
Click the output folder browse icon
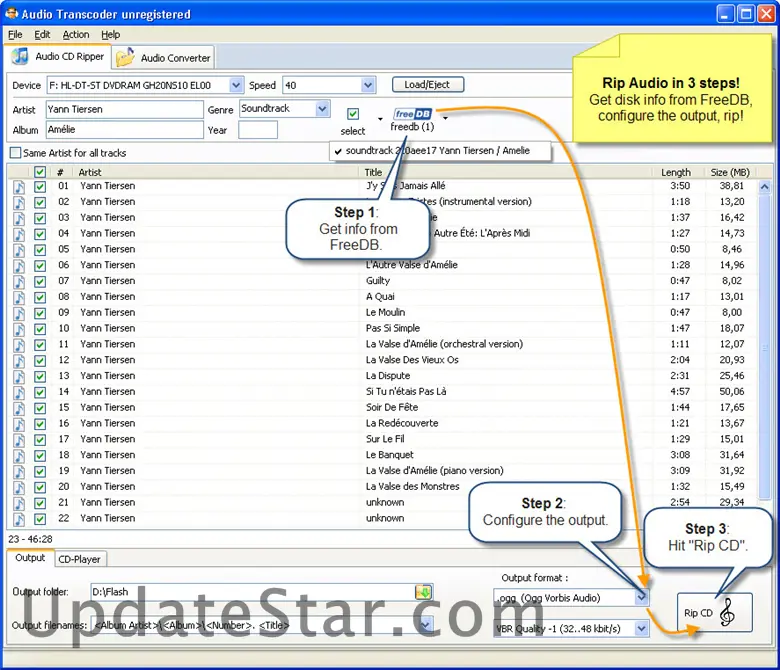tap(423, 592)
